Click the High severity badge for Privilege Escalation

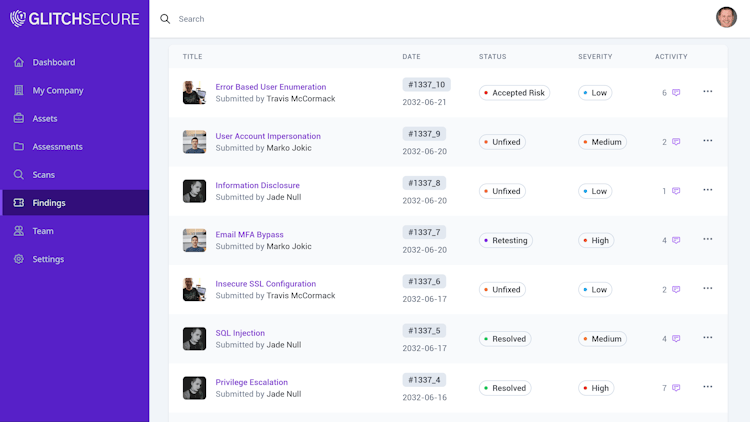[597, 388]
